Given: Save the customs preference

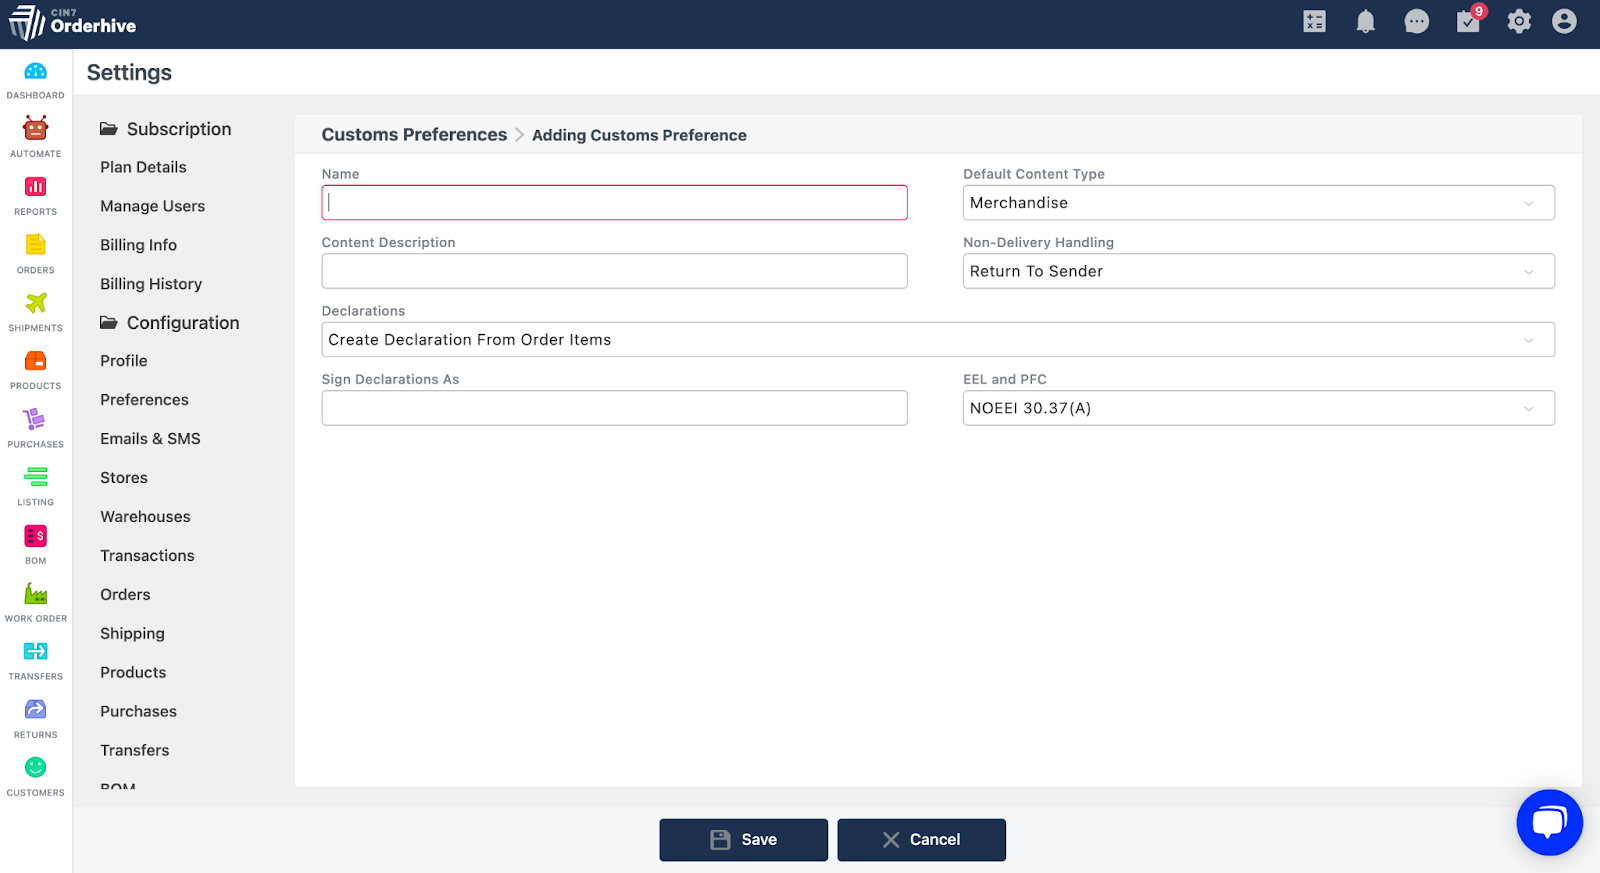Looking at the screenshot, I should click(743, 840).
